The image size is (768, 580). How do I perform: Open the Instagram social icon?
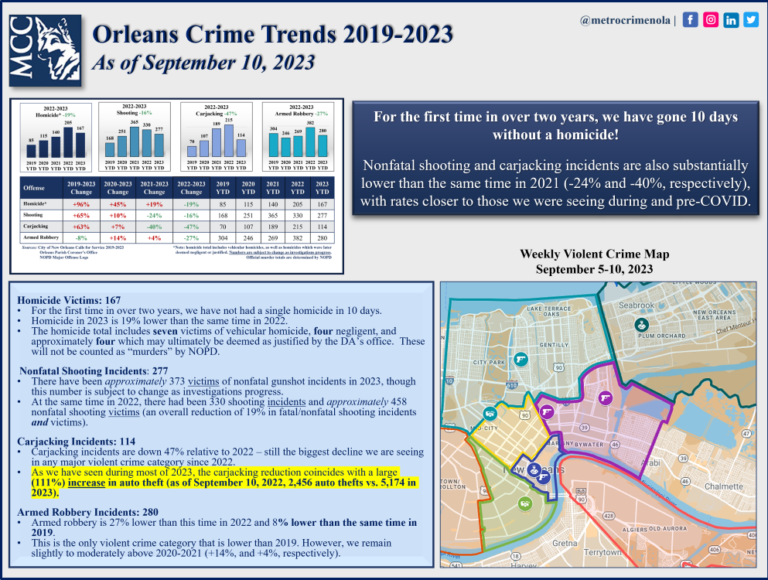click(x=711, y=20)
